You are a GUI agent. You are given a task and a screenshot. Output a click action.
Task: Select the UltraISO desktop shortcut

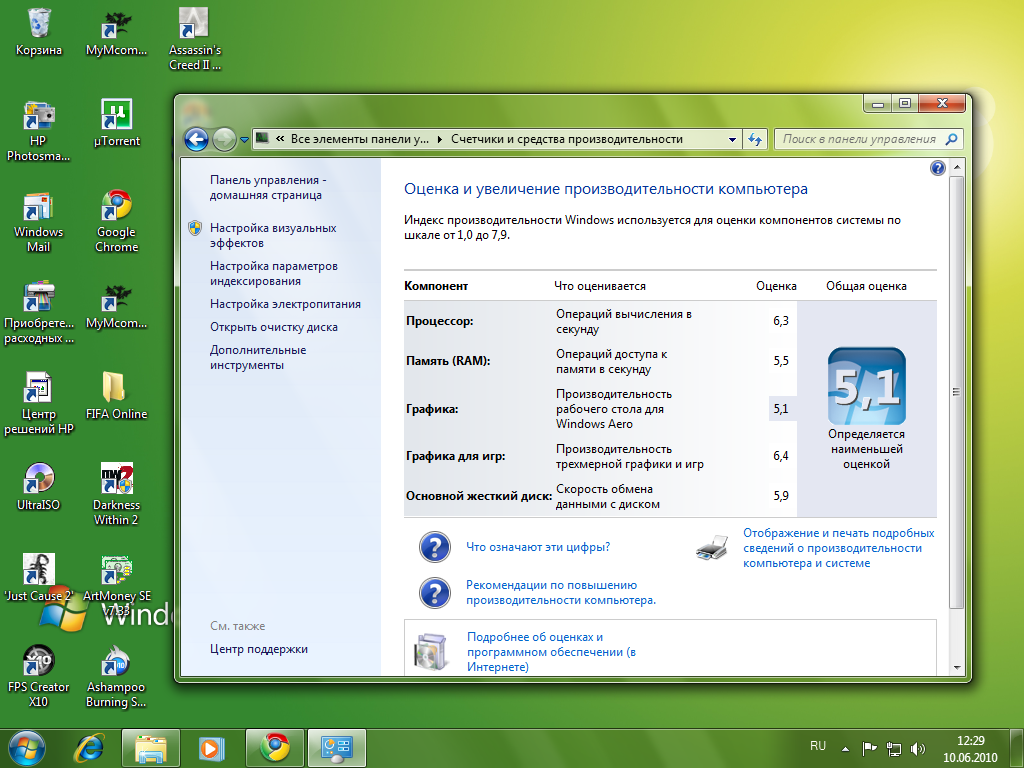tap(38, 487)
